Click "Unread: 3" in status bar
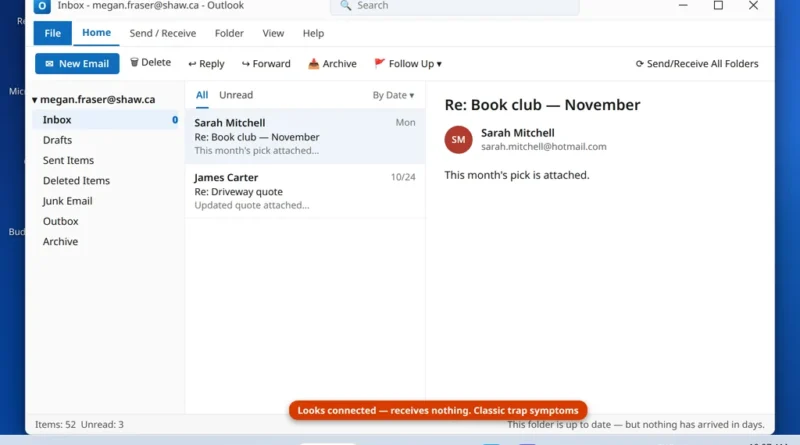 coord(102,425)
